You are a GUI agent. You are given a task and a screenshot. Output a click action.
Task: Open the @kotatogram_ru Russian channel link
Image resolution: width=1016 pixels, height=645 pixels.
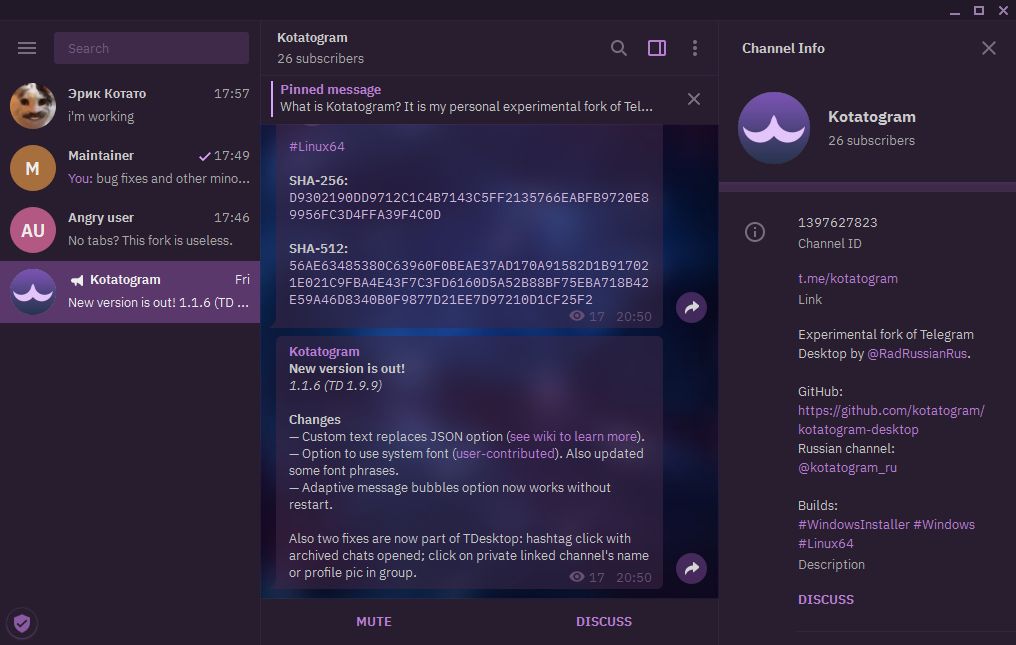(847, 467)
